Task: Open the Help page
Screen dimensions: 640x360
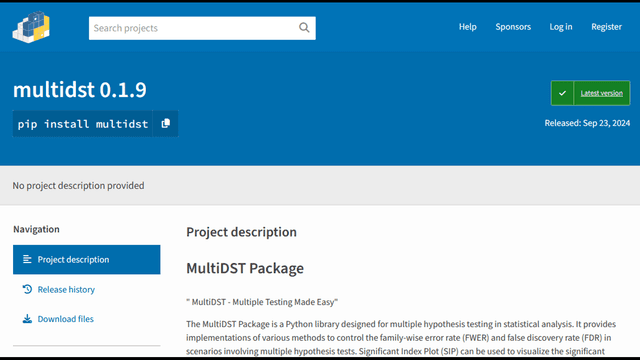Action: click(x=467, y=27)
